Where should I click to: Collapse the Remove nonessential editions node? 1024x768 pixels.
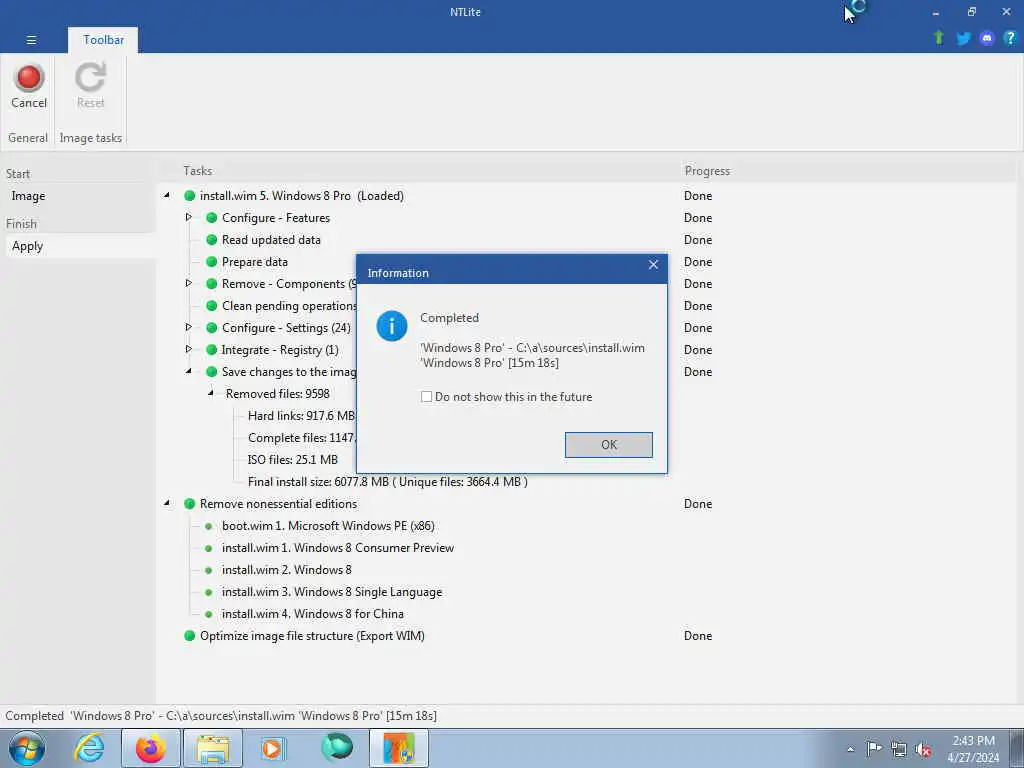point(167,504)
